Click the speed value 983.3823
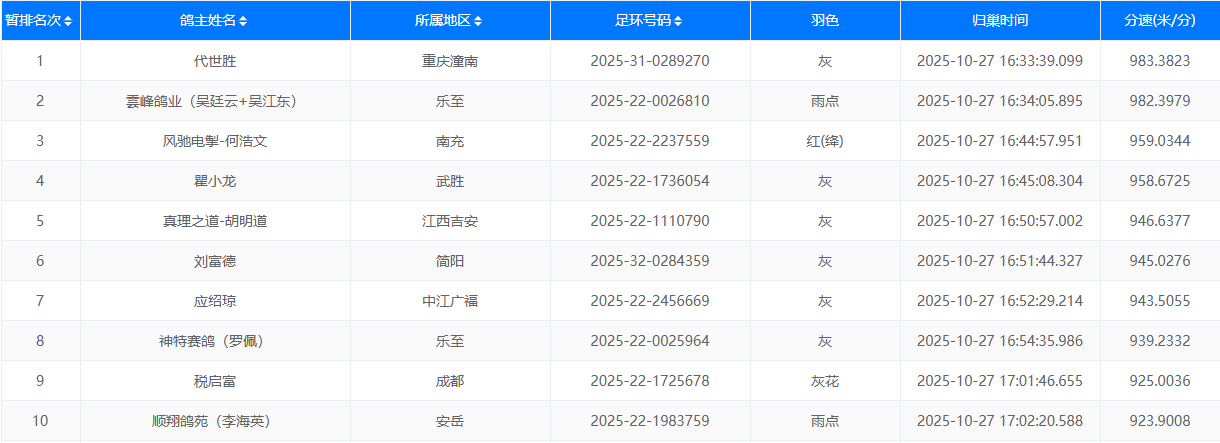 point(1159,61)
